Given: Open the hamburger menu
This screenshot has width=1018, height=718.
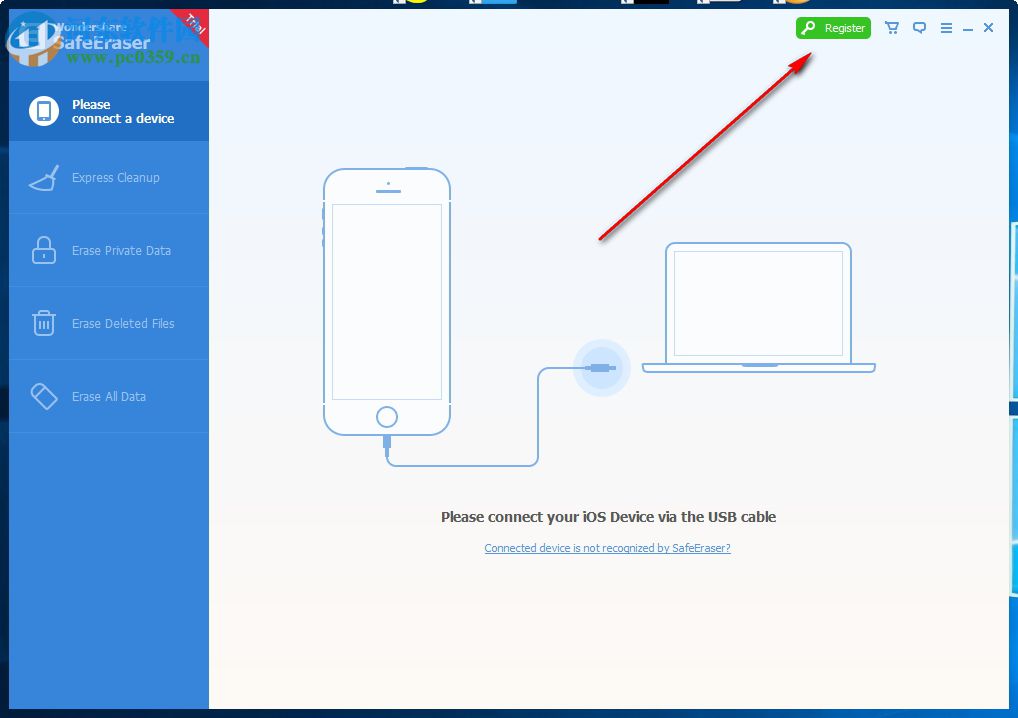Looking at the screenshot, I should click(946, 28).
